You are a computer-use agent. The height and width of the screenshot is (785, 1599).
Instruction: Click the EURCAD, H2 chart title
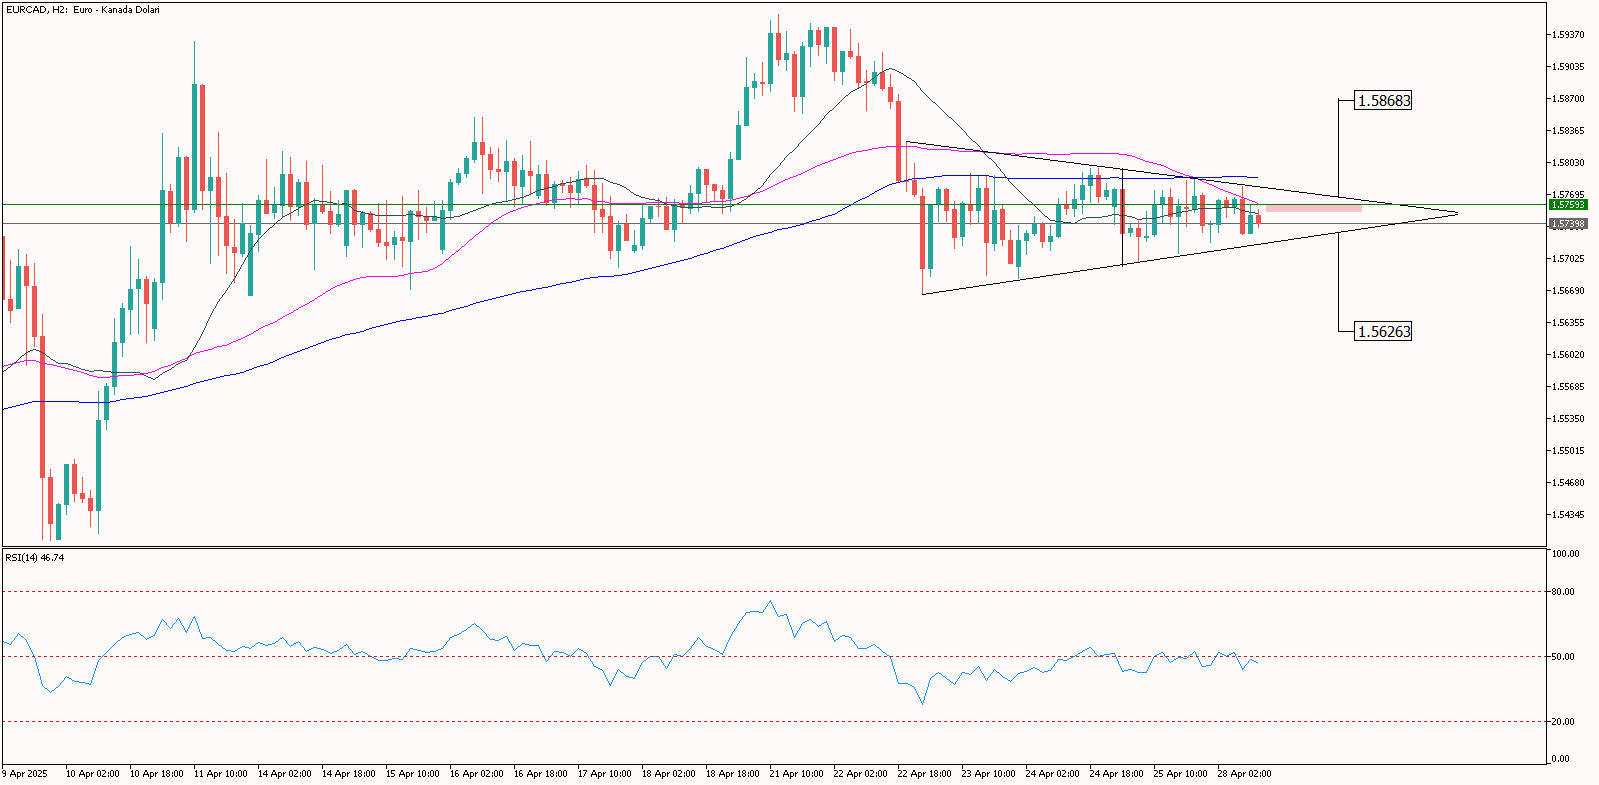83,10
